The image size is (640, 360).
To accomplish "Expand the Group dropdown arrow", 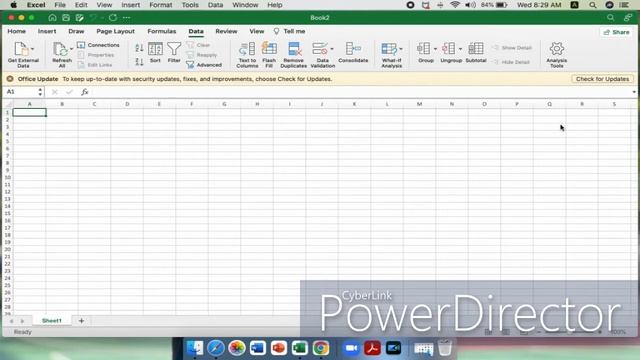I will coord(435,49).
